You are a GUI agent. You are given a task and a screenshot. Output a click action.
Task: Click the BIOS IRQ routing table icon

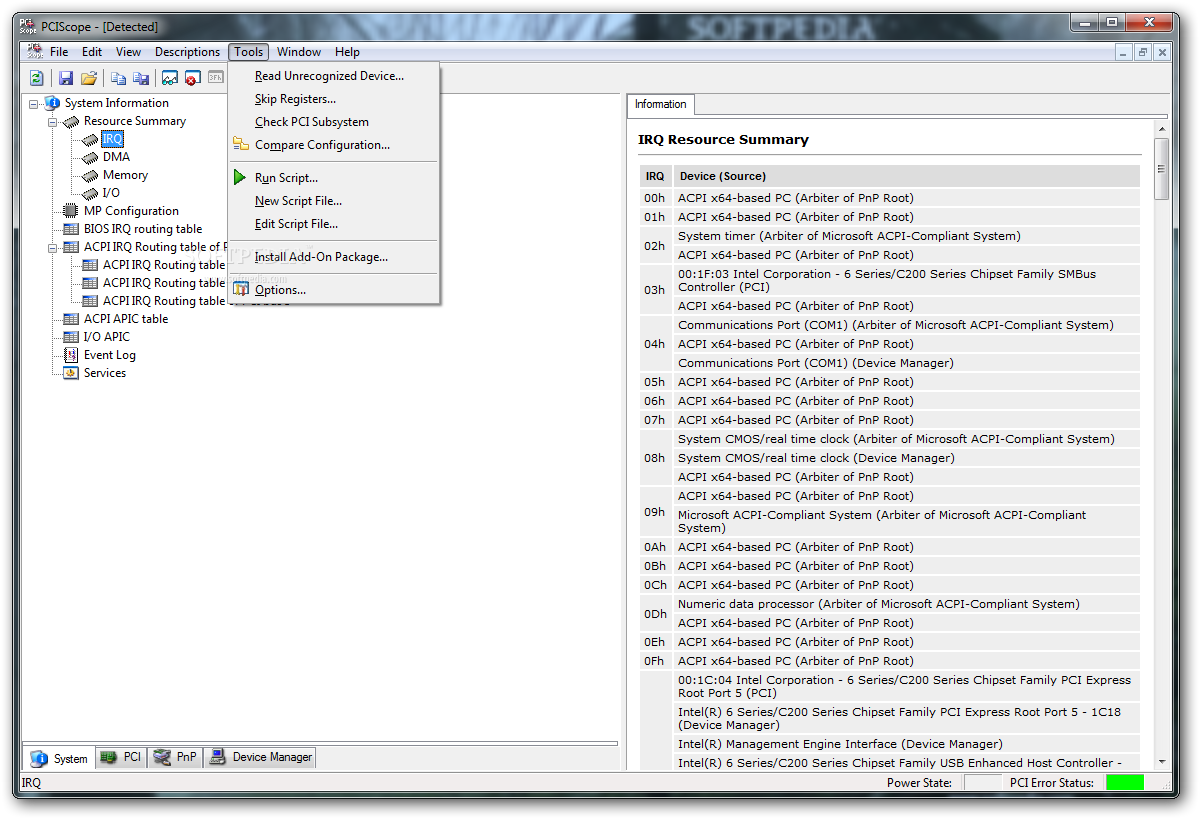(71, 229)
